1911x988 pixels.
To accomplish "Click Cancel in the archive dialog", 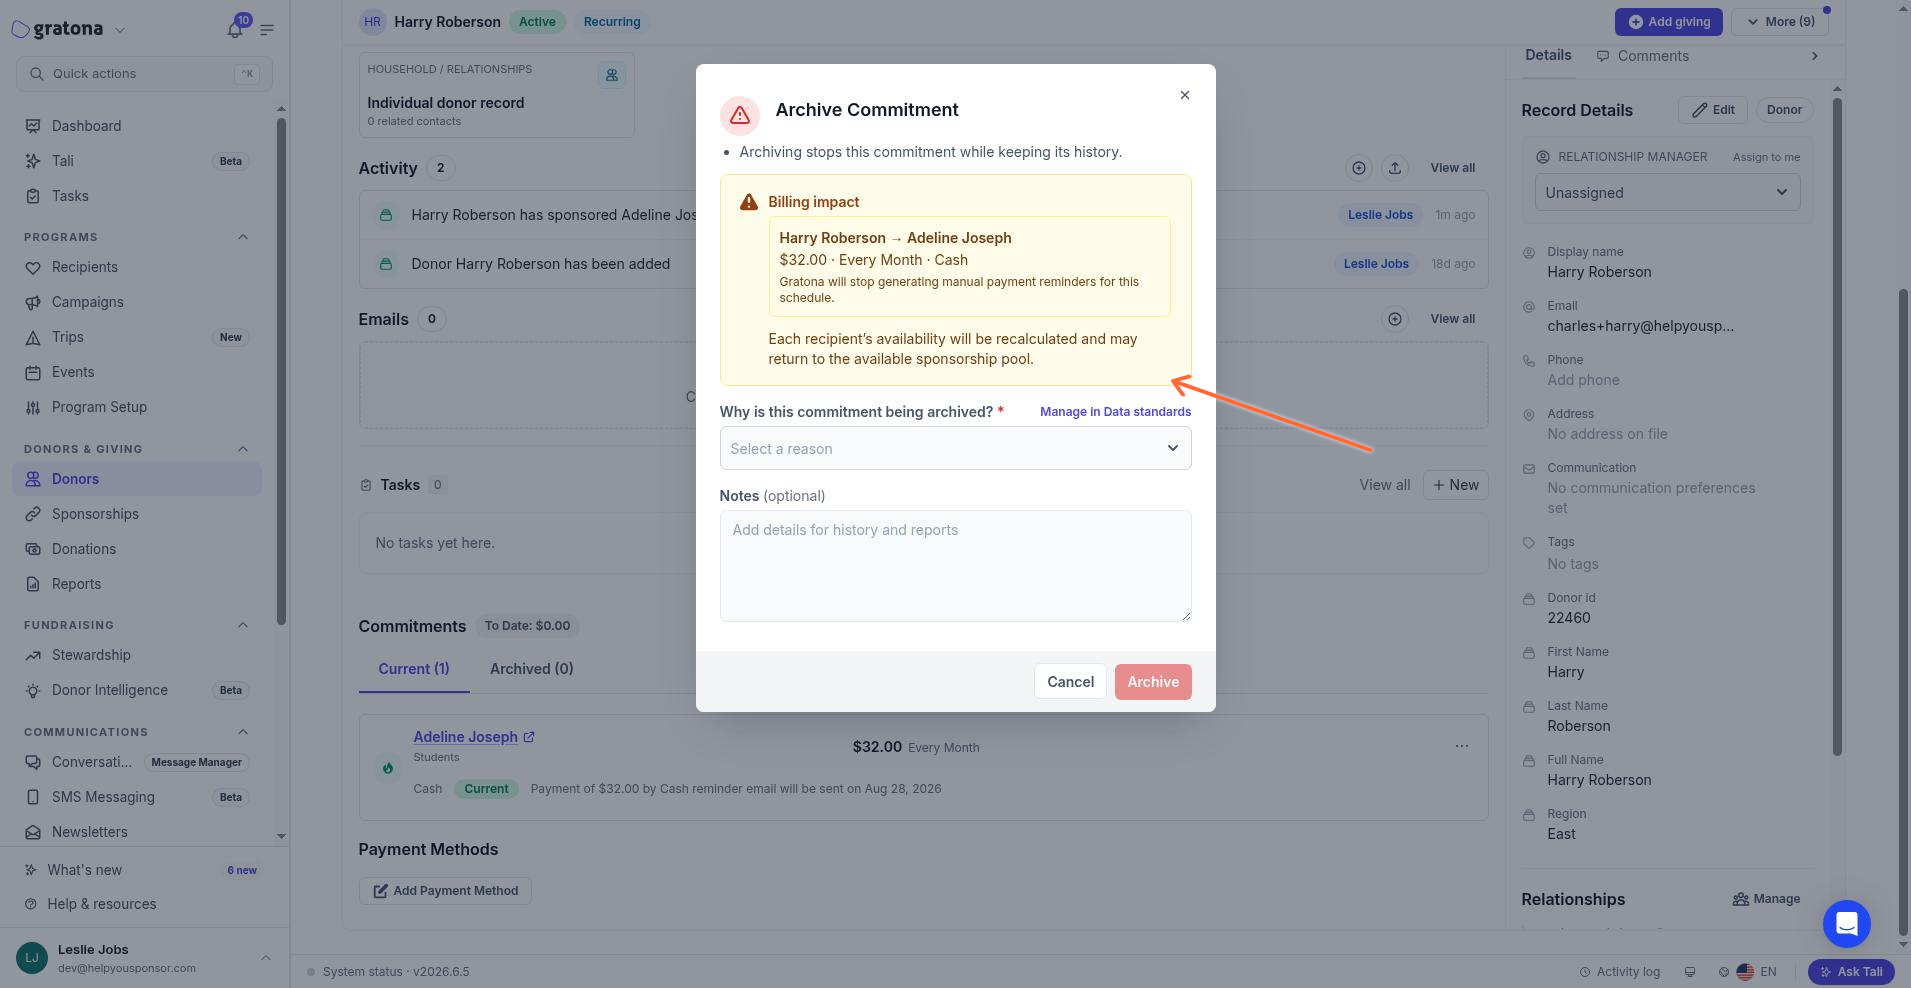I will point(1070,682).
